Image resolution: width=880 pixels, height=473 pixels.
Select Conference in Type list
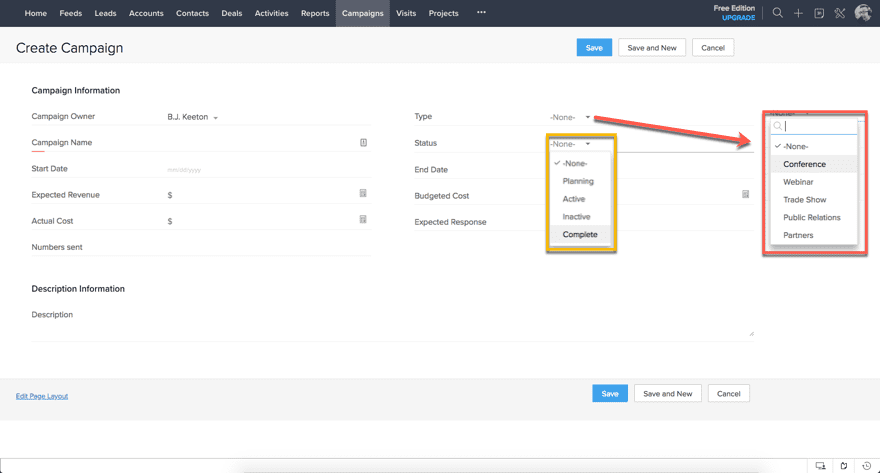814,164
